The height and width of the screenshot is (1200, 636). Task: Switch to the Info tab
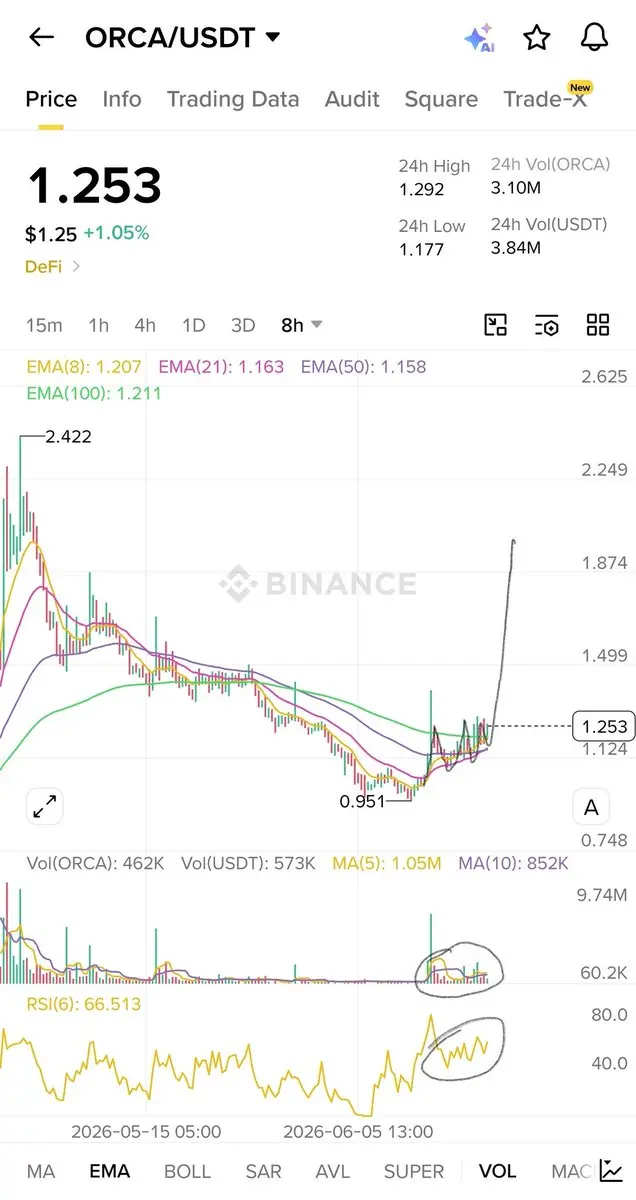tap(122, 99)
